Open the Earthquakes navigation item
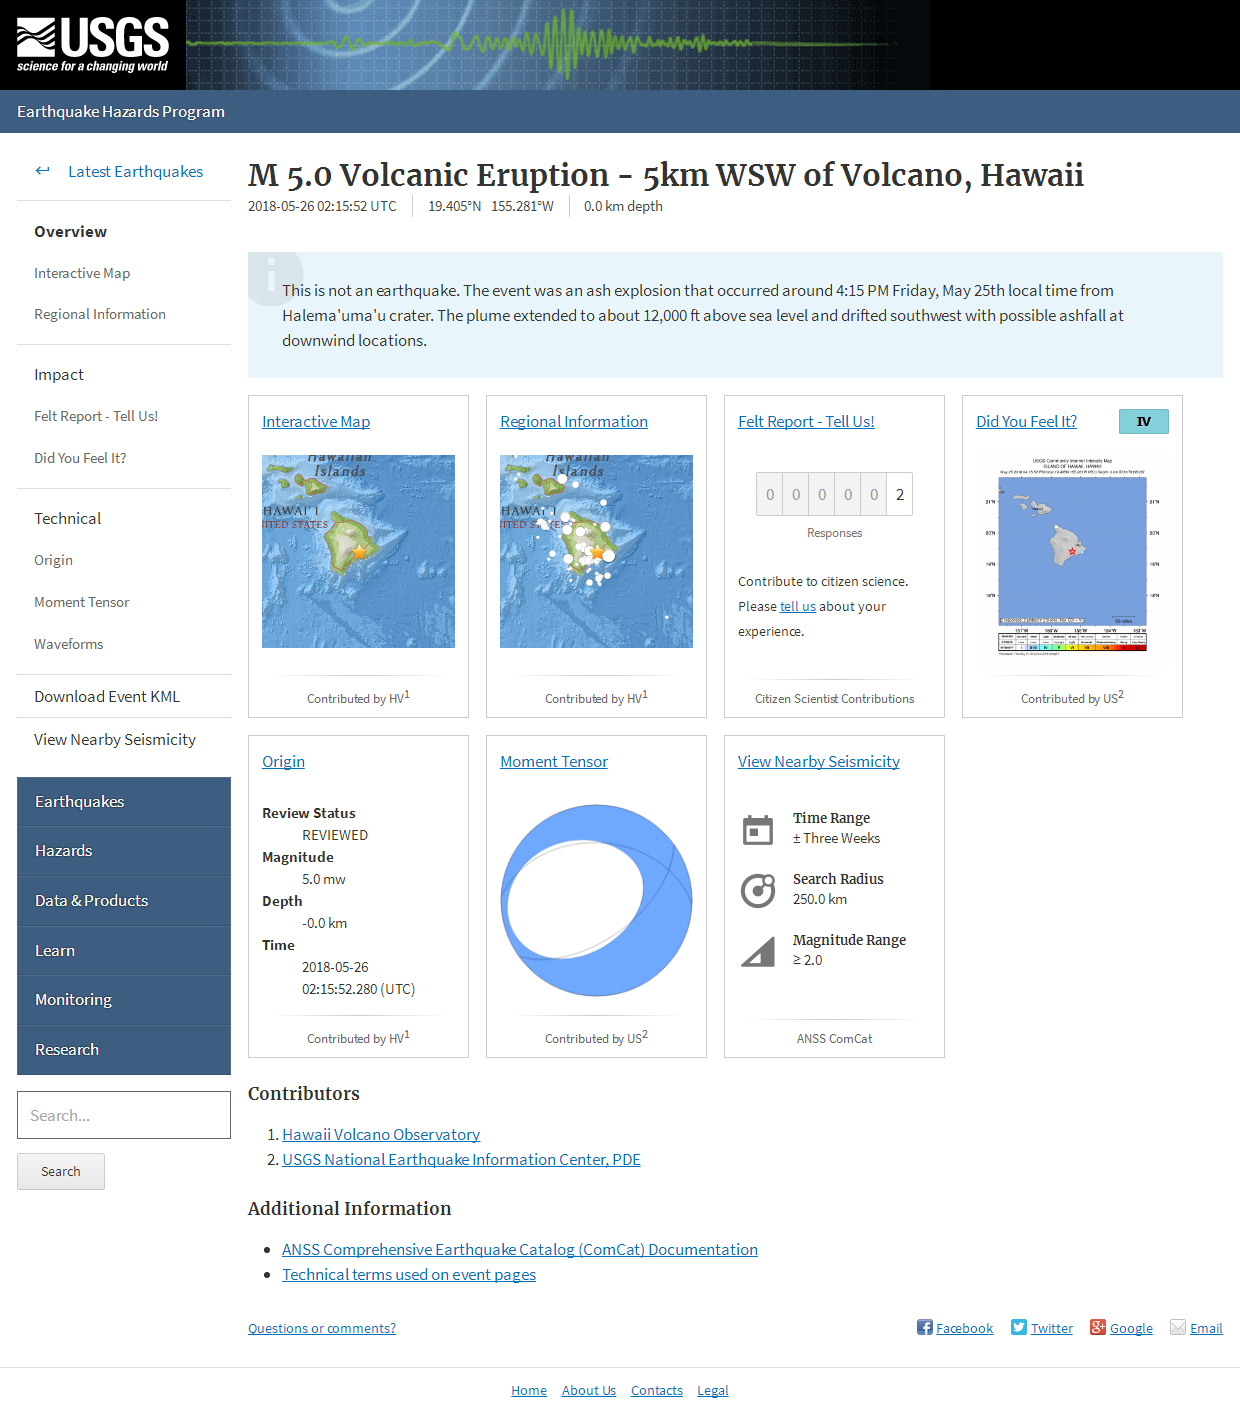The image size is (1240, 1413). [x=124, y=802]
